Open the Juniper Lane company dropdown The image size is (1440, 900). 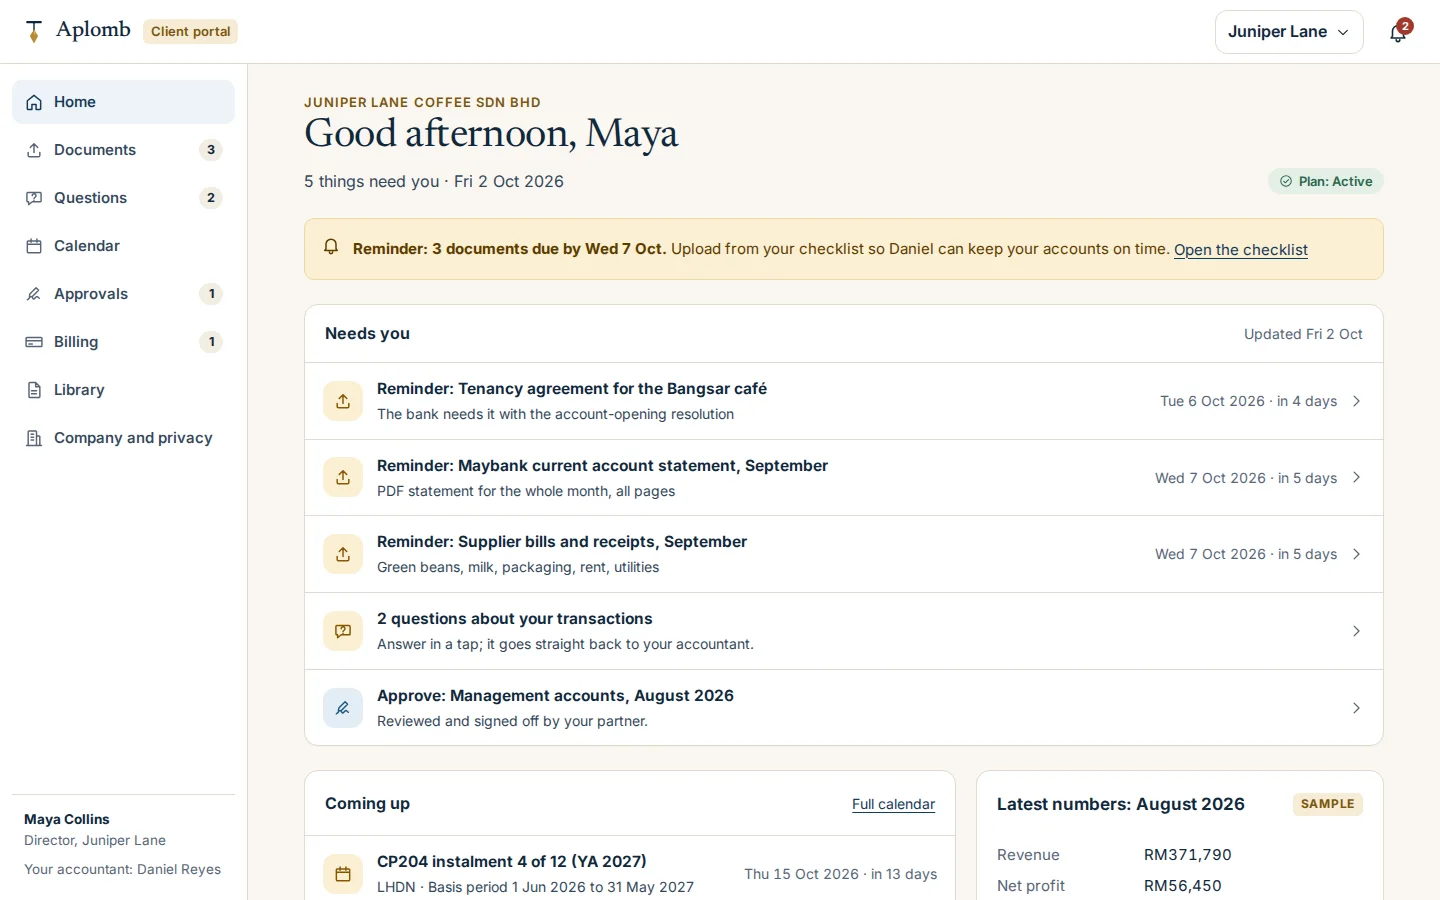point(1289,32)
